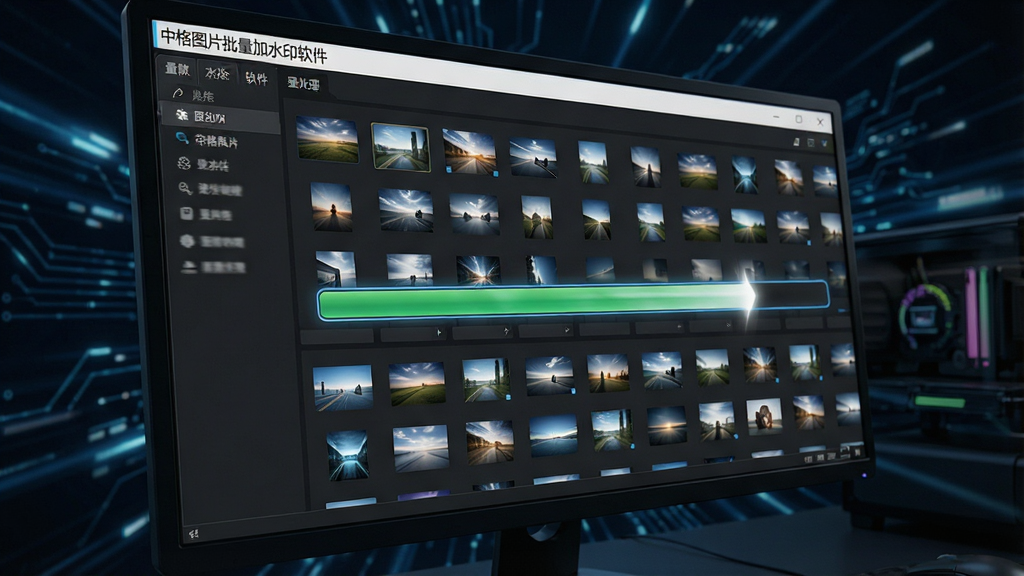Image resolution: width=1024 pixels, height=576 pixels.
Task: Open the thumbnail showing two people embracing
Action: [763, 417]
